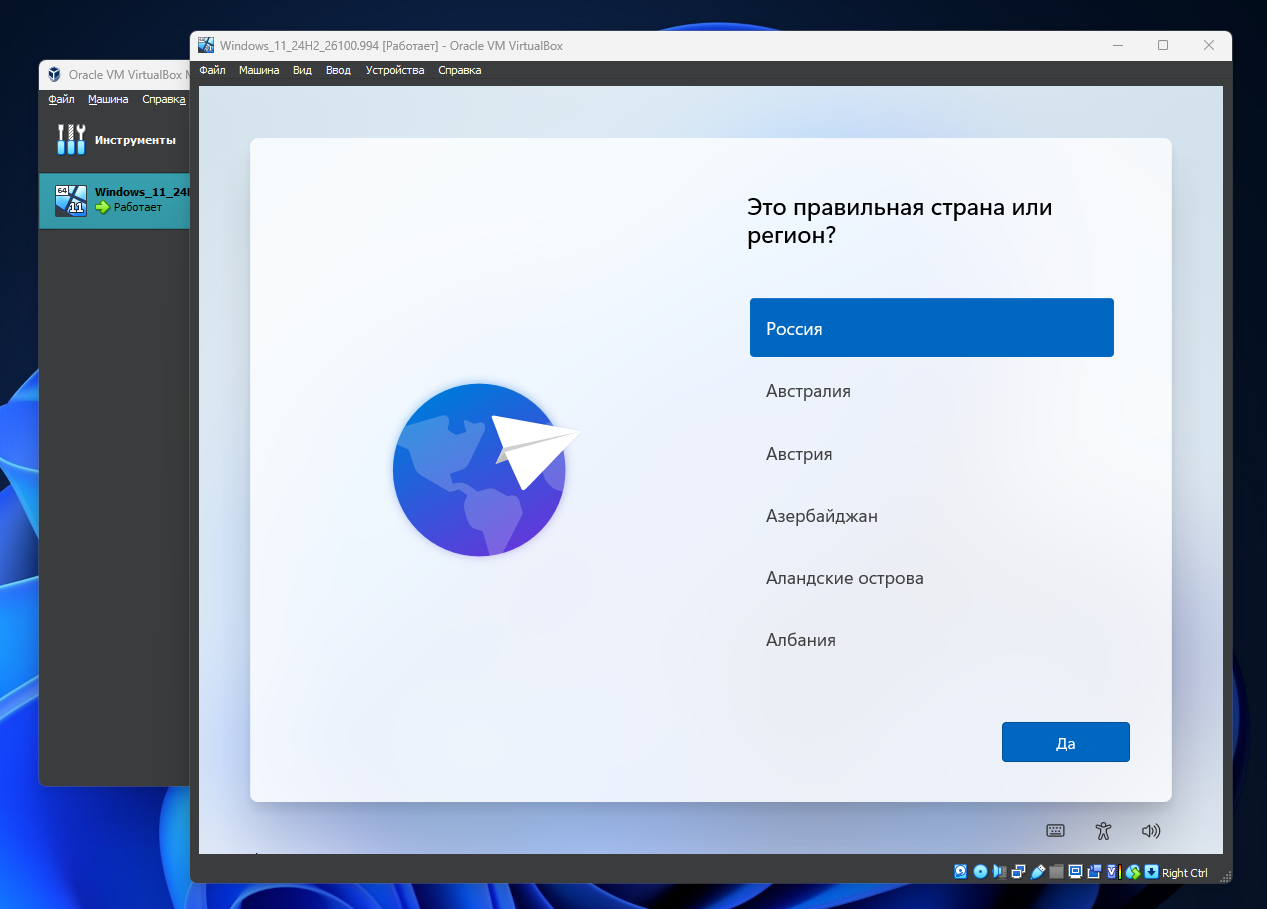Click the optical disc status icon
This screenshot has height=909, width=1267.
[980, 872]
